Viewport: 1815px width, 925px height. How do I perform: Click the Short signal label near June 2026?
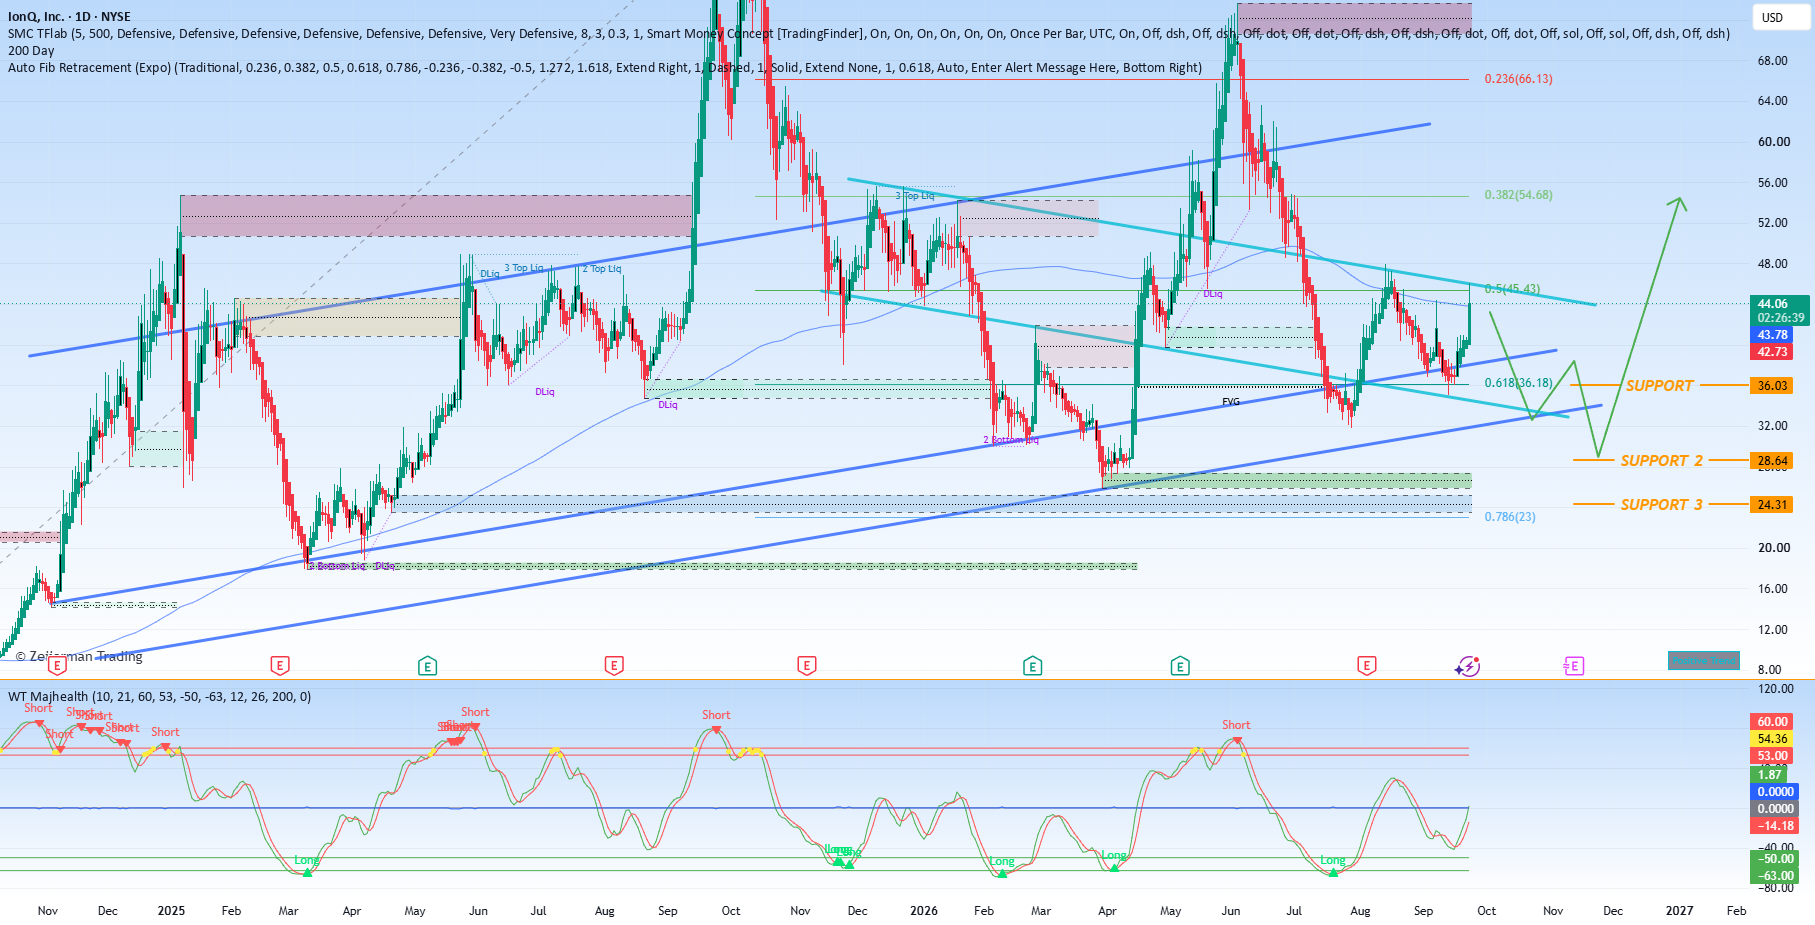click(x=1236, y=725)
